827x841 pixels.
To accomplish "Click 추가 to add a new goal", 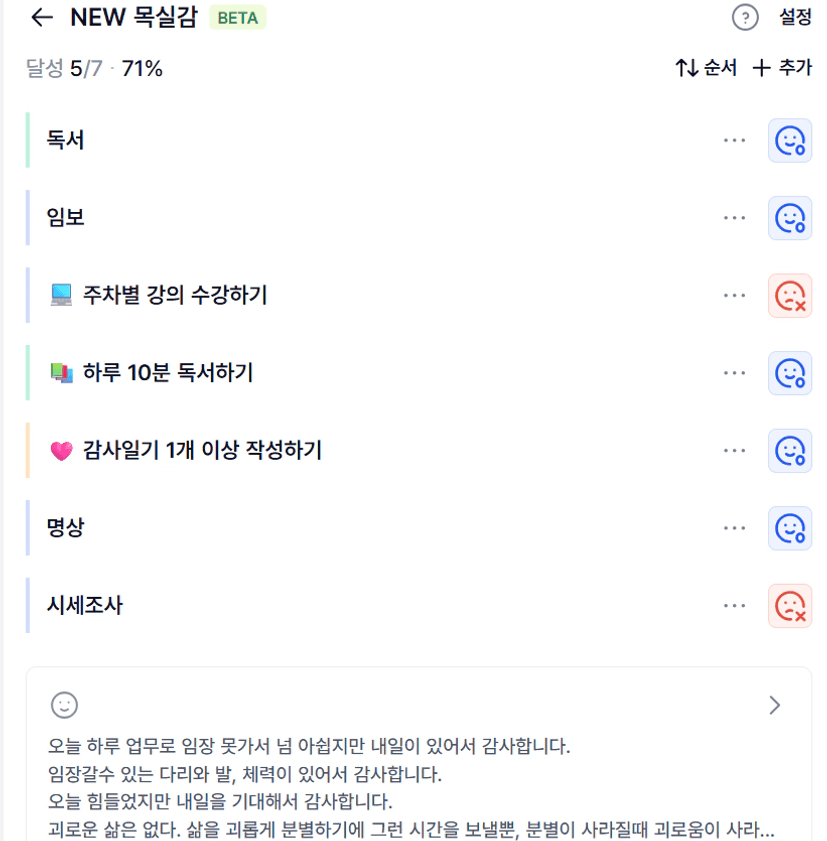I will coord(782,68).
